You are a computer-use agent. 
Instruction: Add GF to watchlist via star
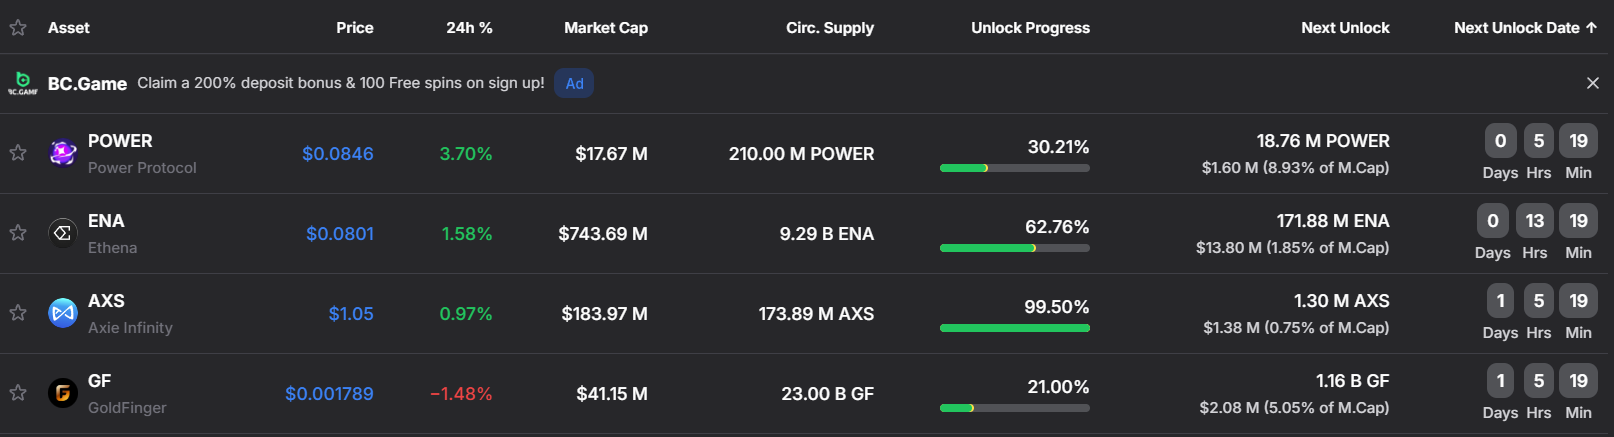(18, 393)
